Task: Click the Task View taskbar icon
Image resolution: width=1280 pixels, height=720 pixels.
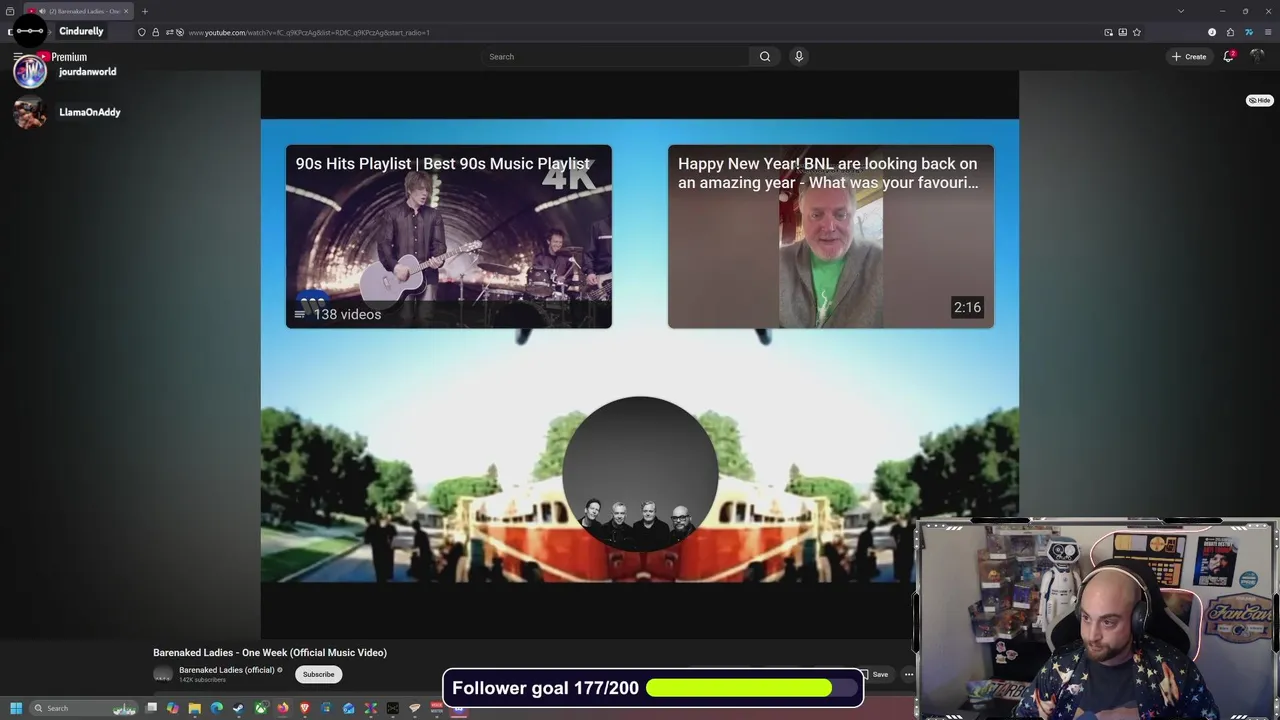Action: click(151, 708)
